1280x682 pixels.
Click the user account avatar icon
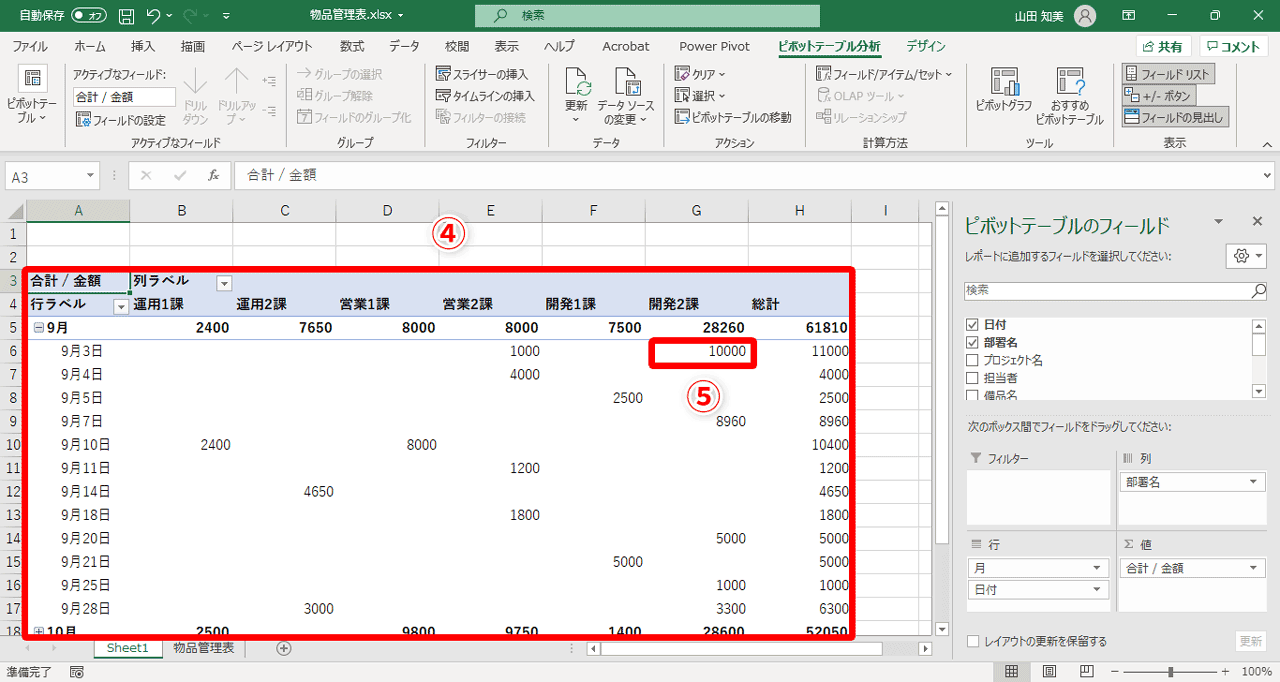[1084, 16]
